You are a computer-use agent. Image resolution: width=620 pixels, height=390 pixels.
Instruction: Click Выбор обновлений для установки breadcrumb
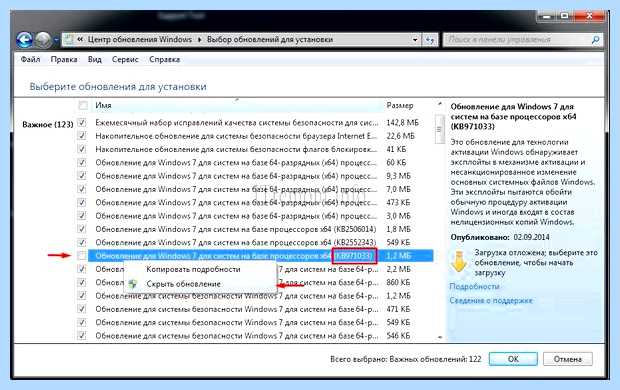point(270,40)
